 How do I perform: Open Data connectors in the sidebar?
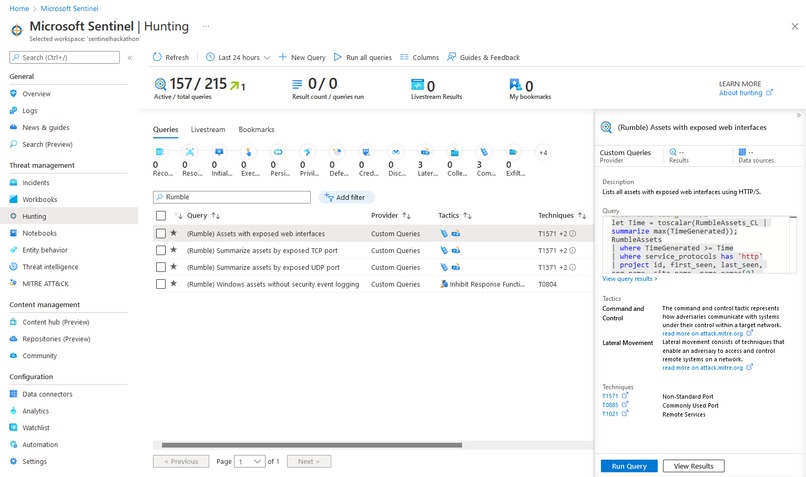pyautogui.click(x=47, y=394)
